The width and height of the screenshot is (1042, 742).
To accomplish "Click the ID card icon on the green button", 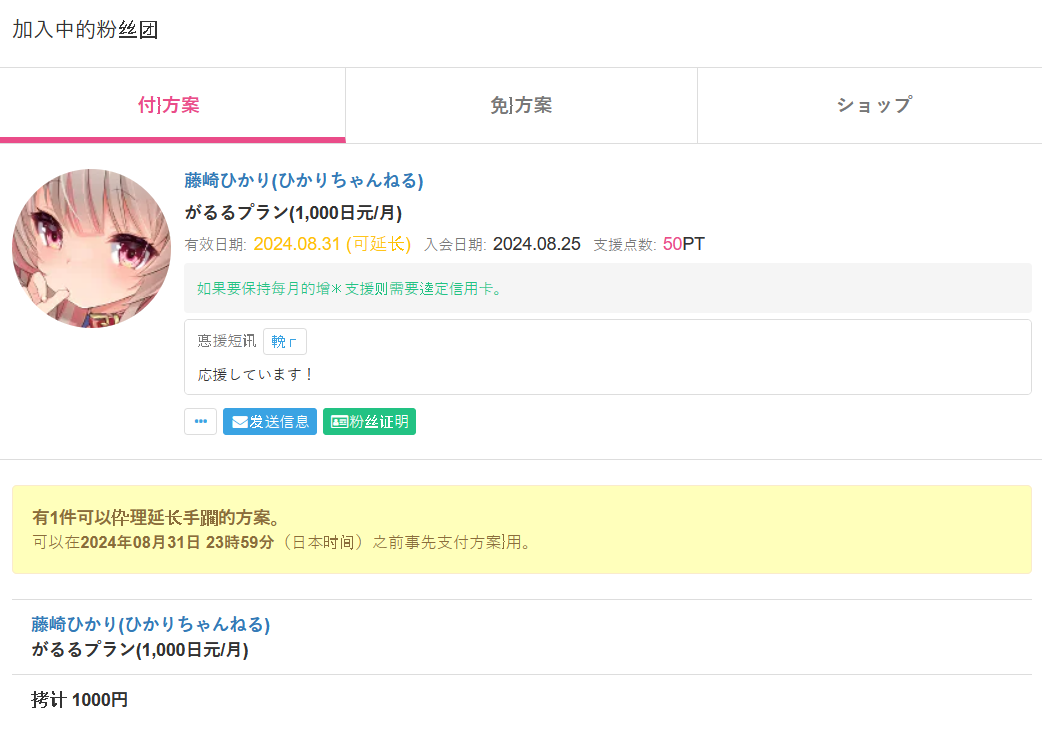I will [x=340, y=422].
